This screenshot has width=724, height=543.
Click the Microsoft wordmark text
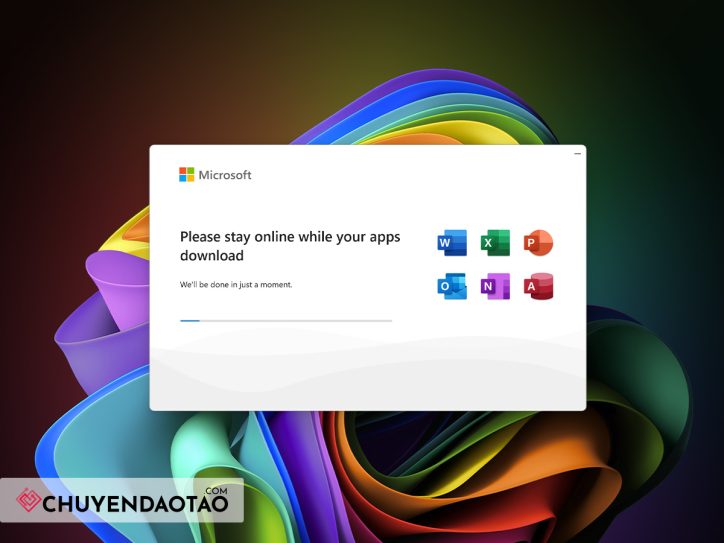[x=225, y=175]
